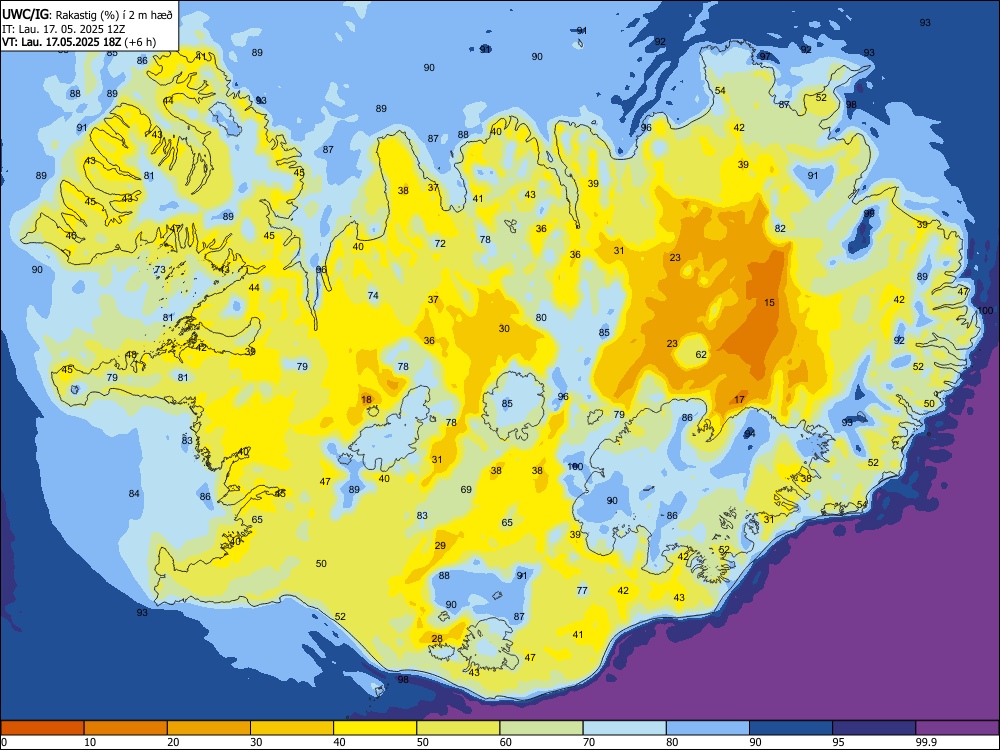The height and width of the screenshot is (750, 1000).
Task: Click the medium blue 80–90 legend swatch
Action: coord(708,728)
